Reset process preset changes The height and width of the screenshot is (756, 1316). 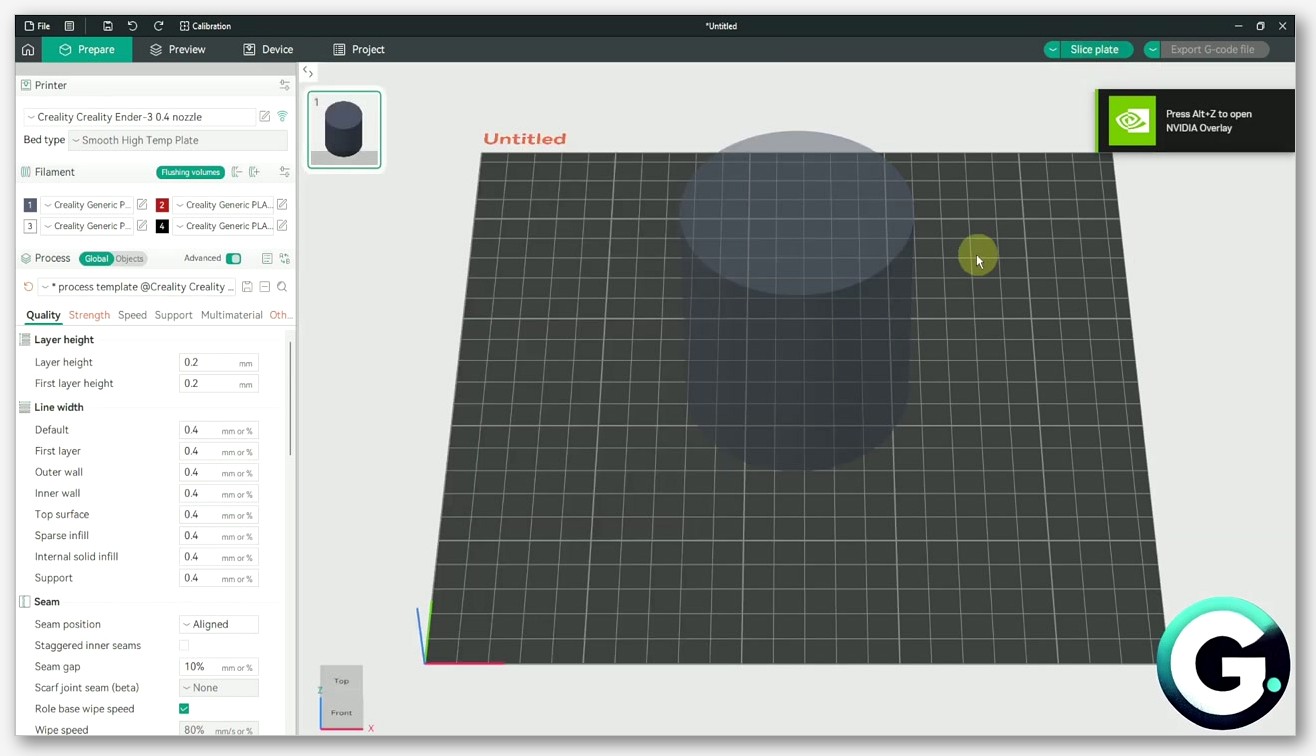click(28, 287)
